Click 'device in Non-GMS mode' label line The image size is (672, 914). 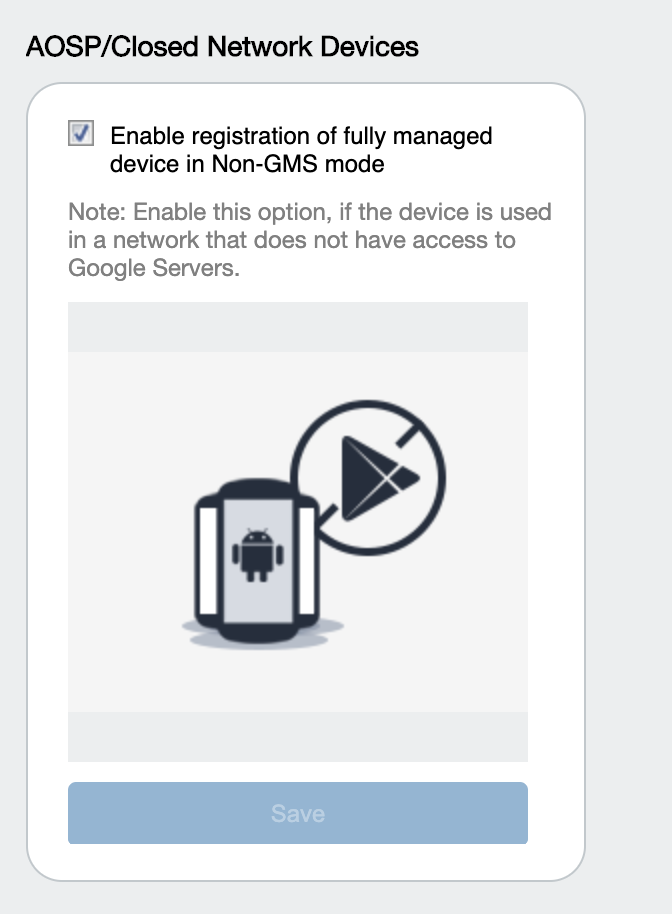(x=247, y=164)
